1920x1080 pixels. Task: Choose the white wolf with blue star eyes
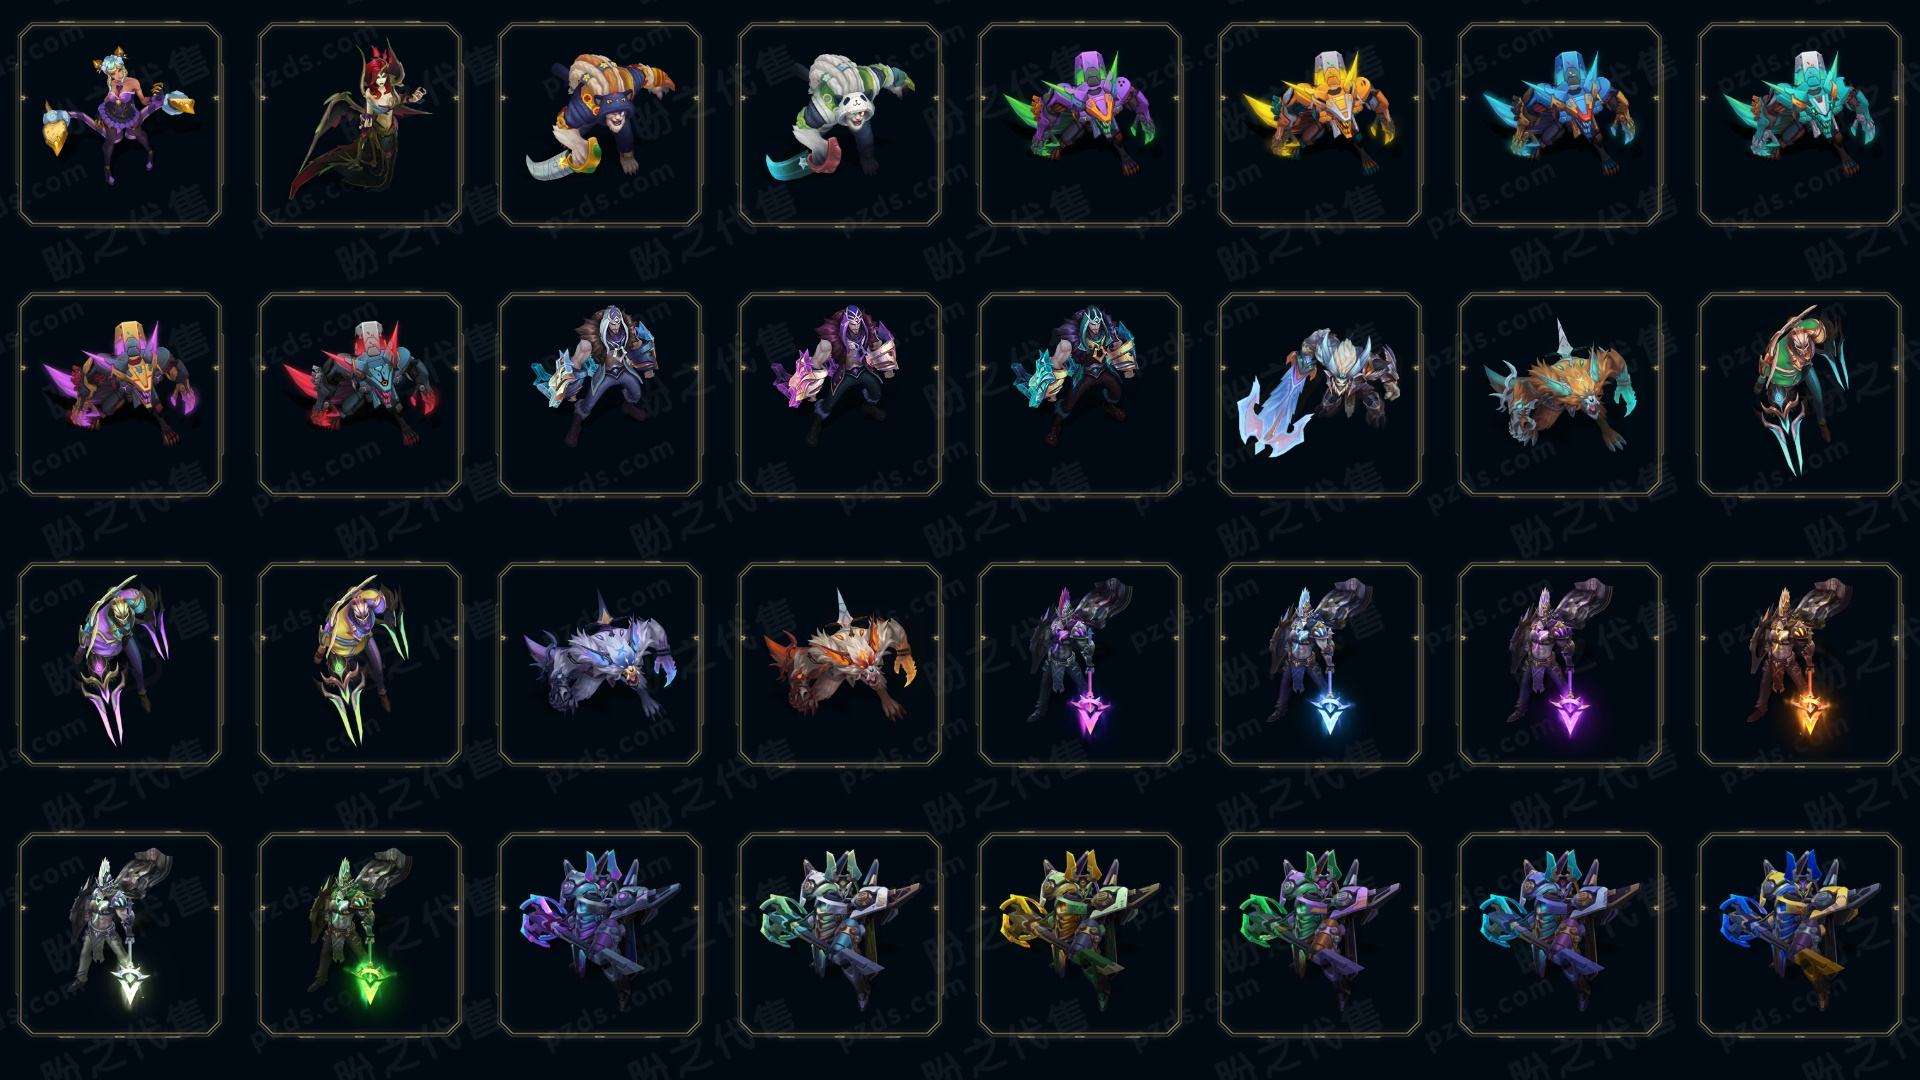point(600,665)
